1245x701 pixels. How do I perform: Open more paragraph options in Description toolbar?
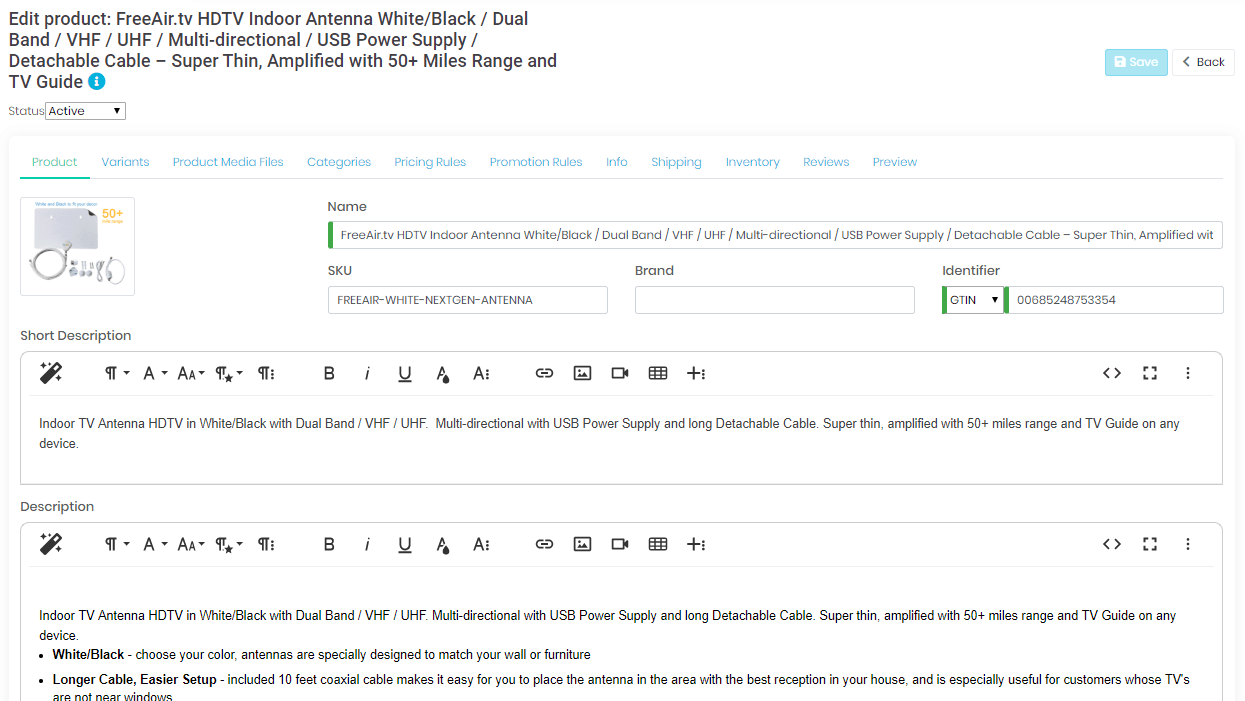point(266,544)
